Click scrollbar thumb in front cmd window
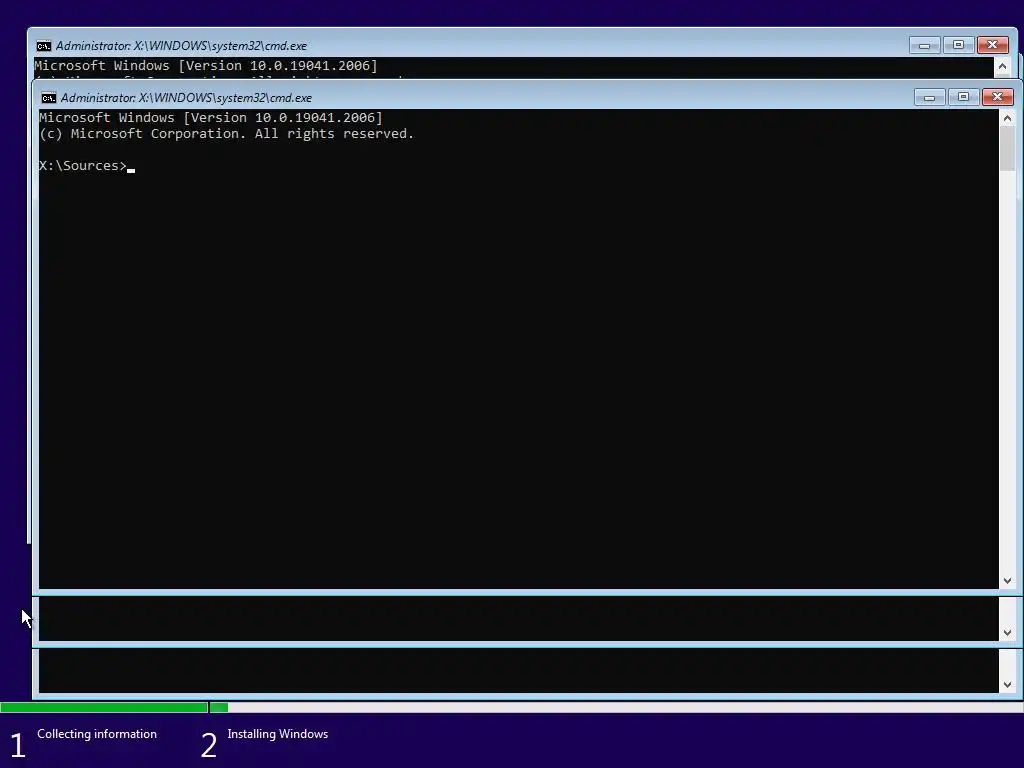 click(x=1007, y=148)
